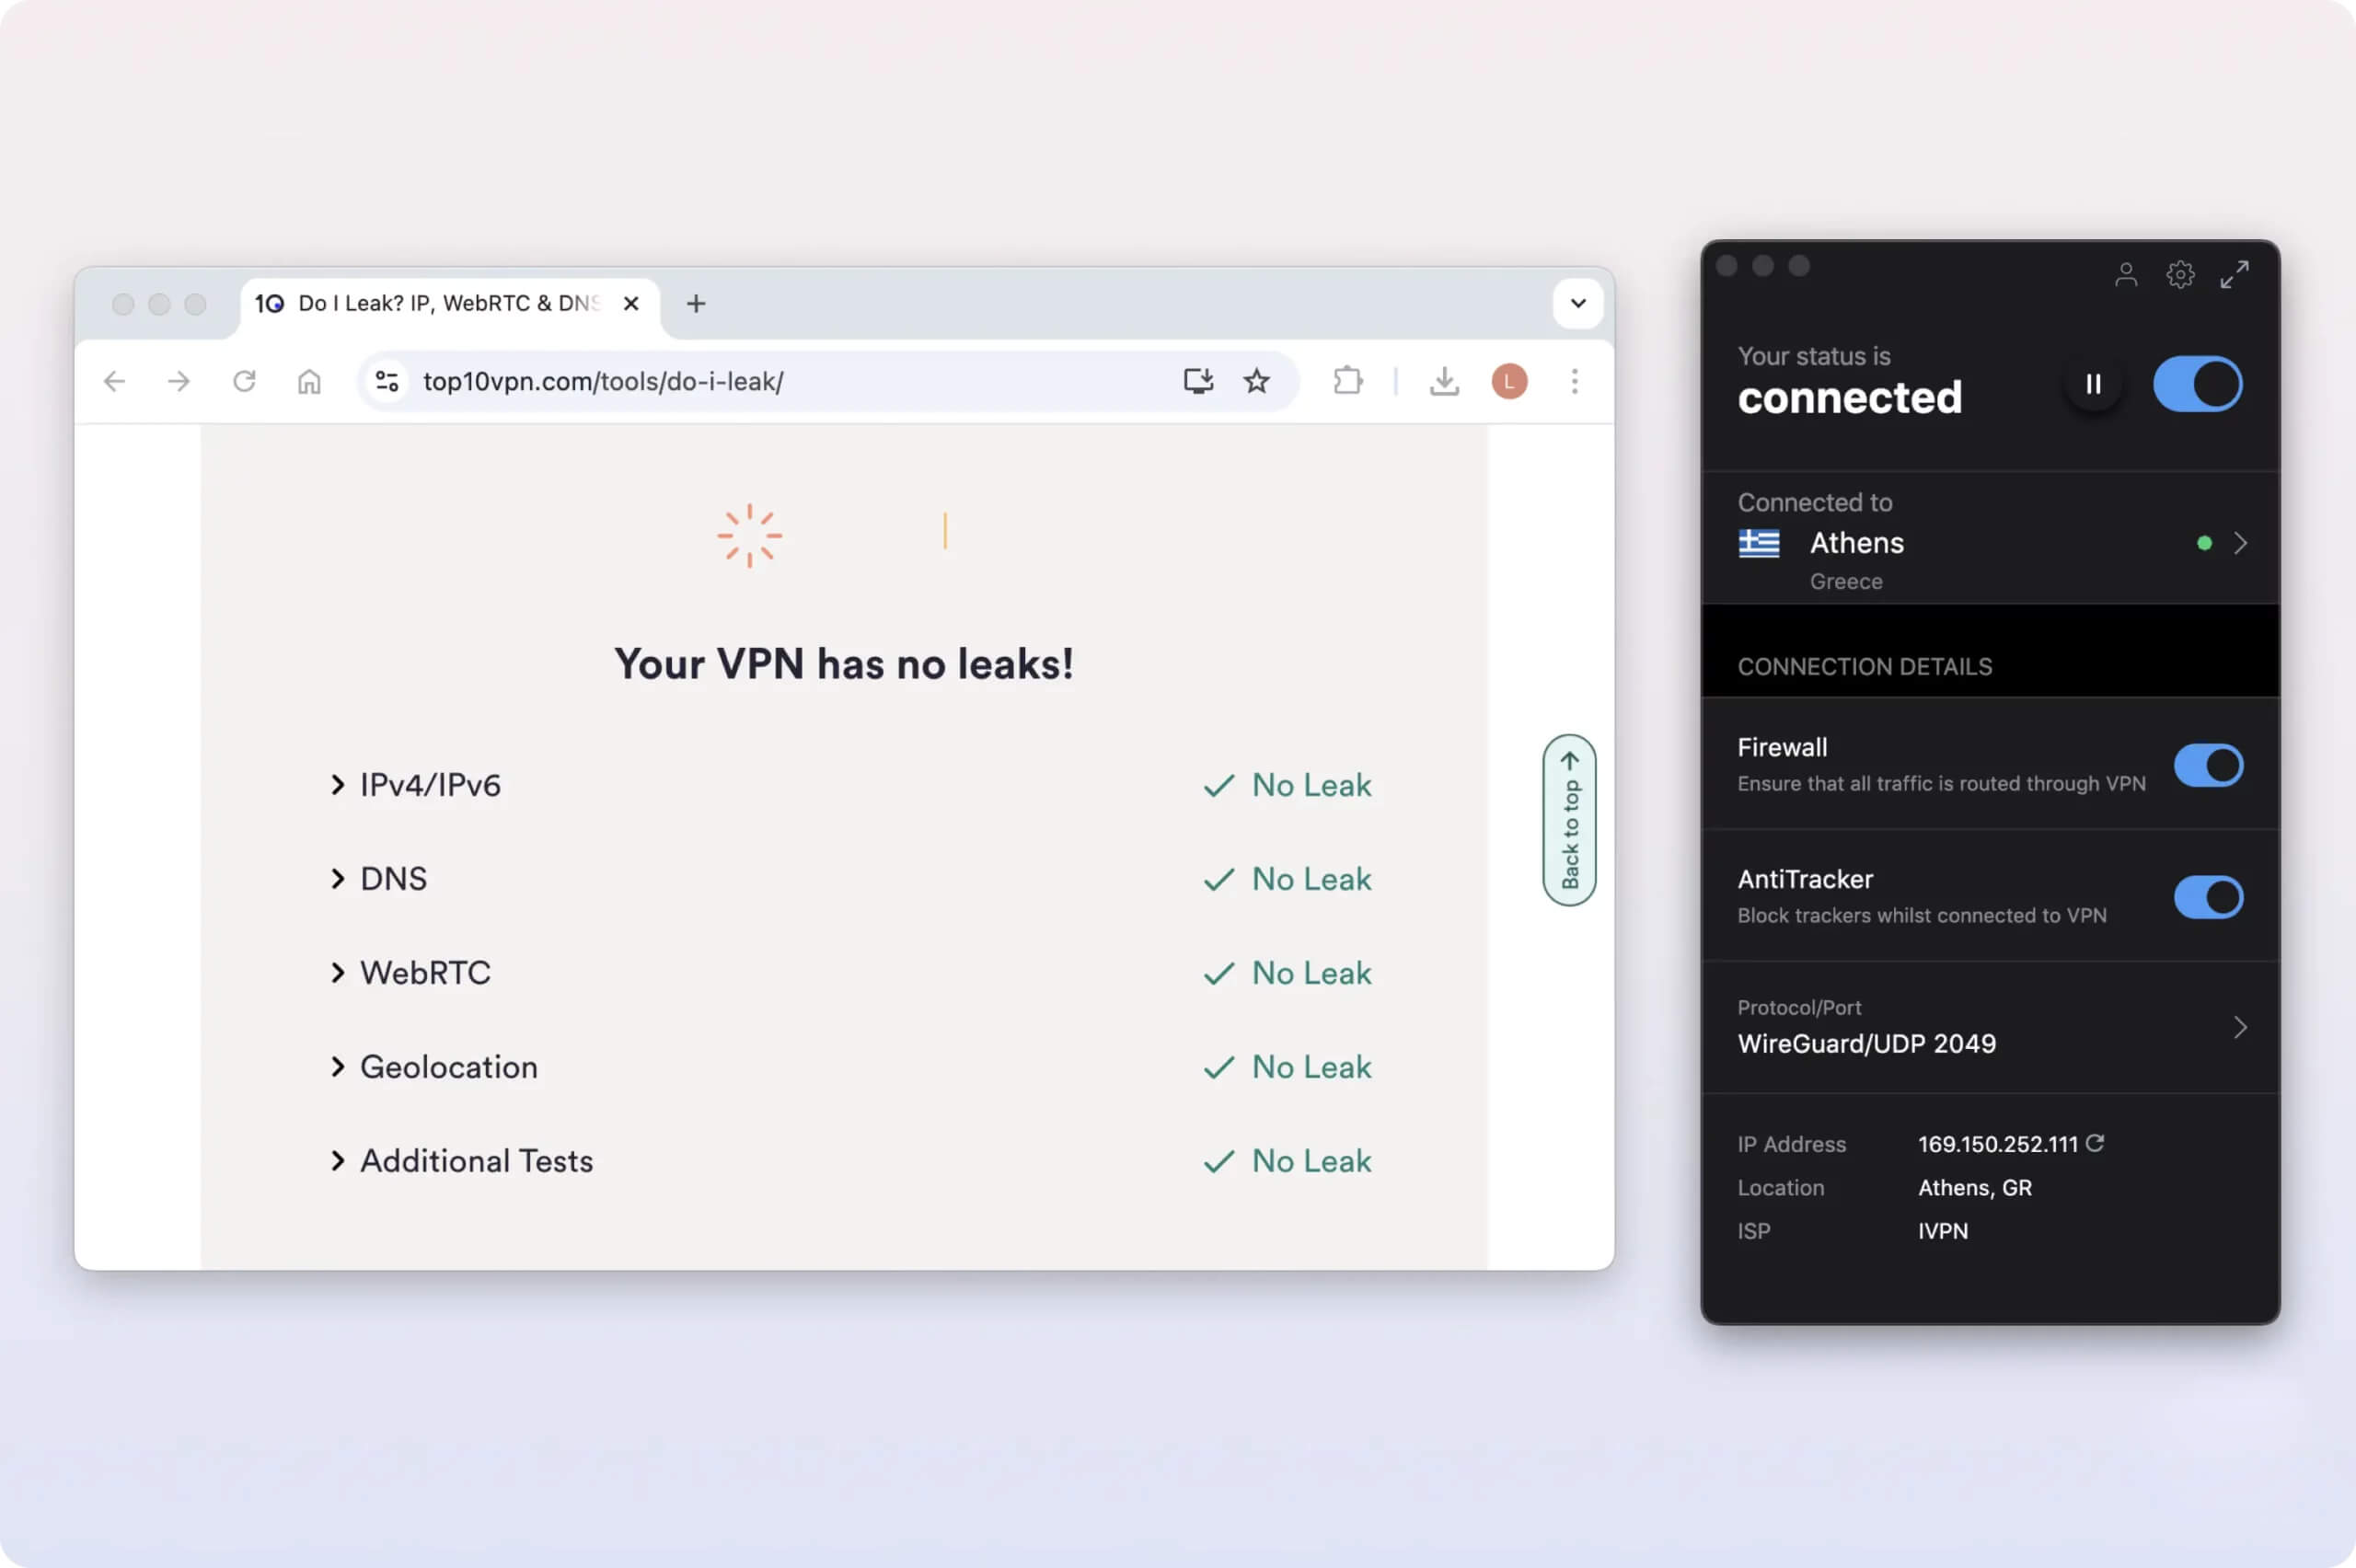Pause the VPN connection
This screenshot has width=2356, height=1568.
click(x=2092, y=384)
